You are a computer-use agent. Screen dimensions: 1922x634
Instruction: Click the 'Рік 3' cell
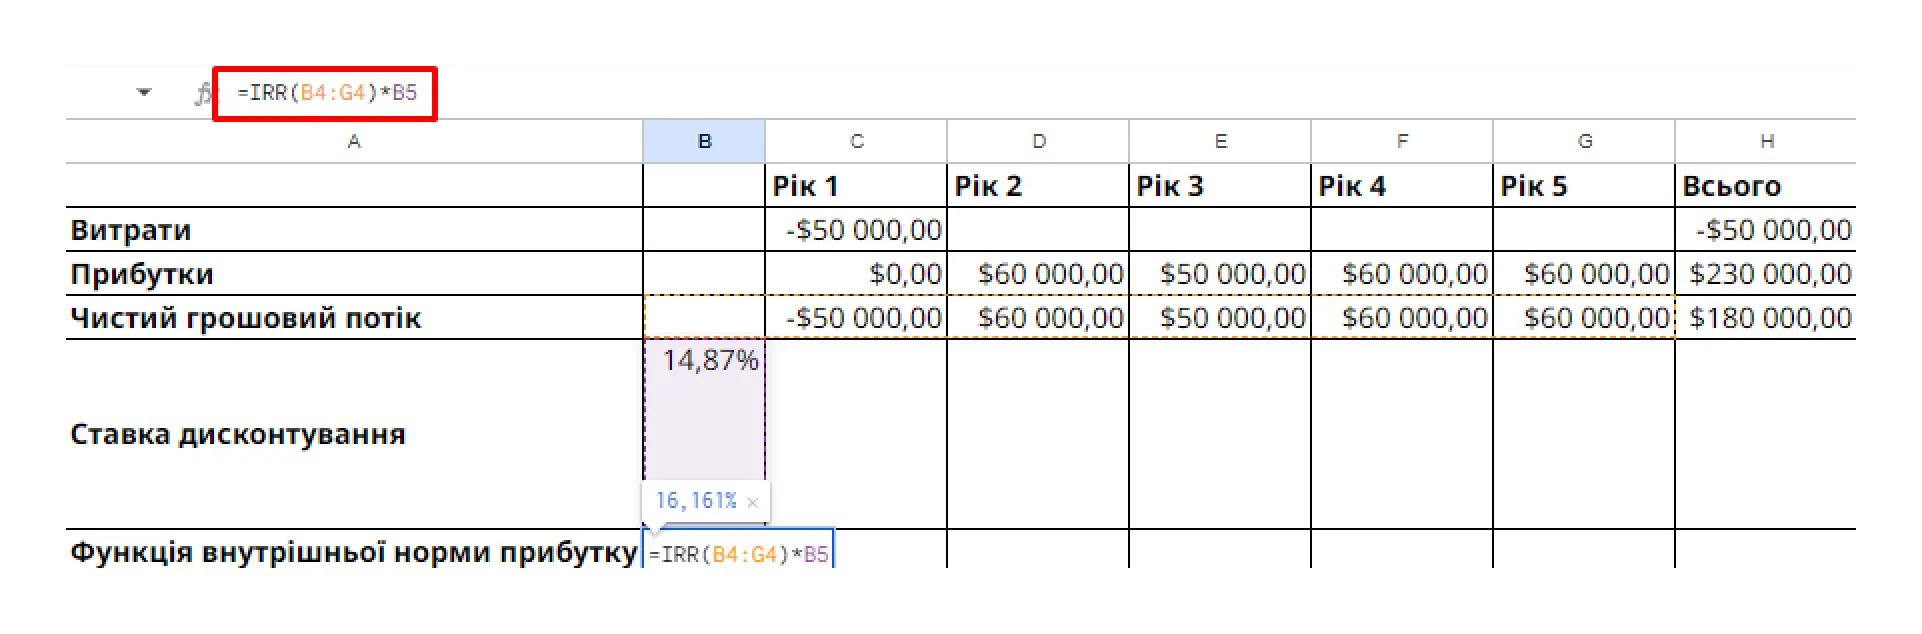pyautogui.click(x=1220, y=186)
